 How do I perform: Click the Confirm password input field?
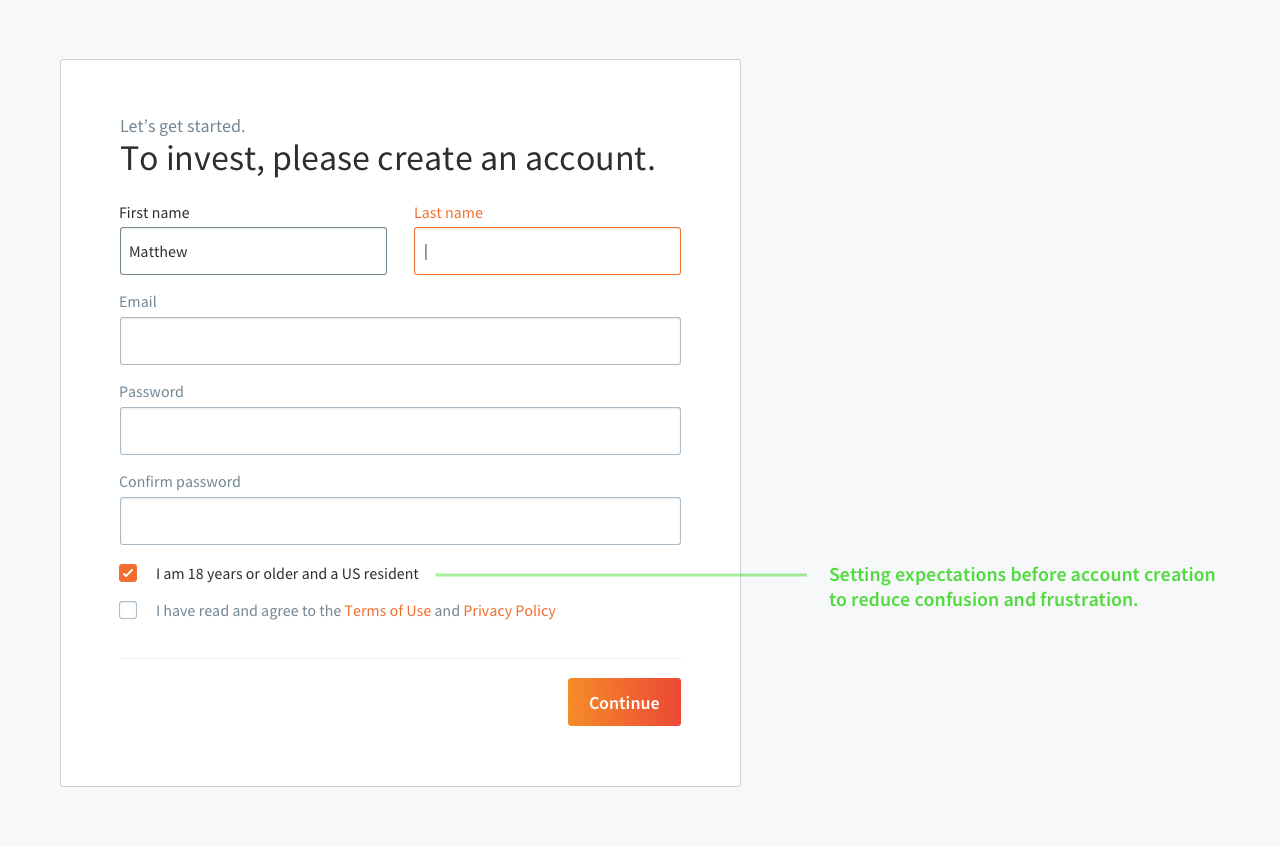400,521
